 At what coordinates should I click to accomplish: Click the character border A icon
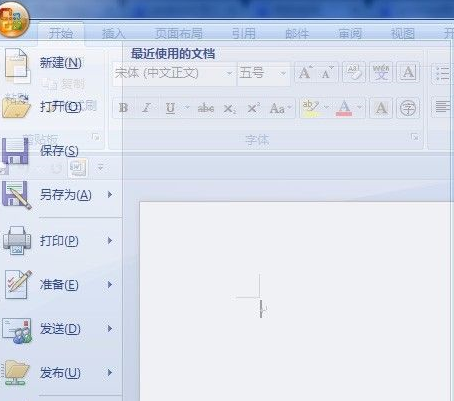coord(408,72)
